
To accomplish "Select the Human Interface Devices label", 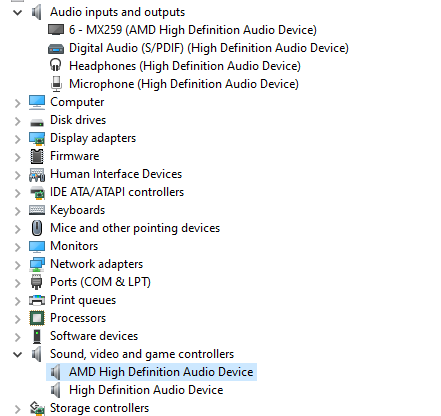I will pos(116,174).
